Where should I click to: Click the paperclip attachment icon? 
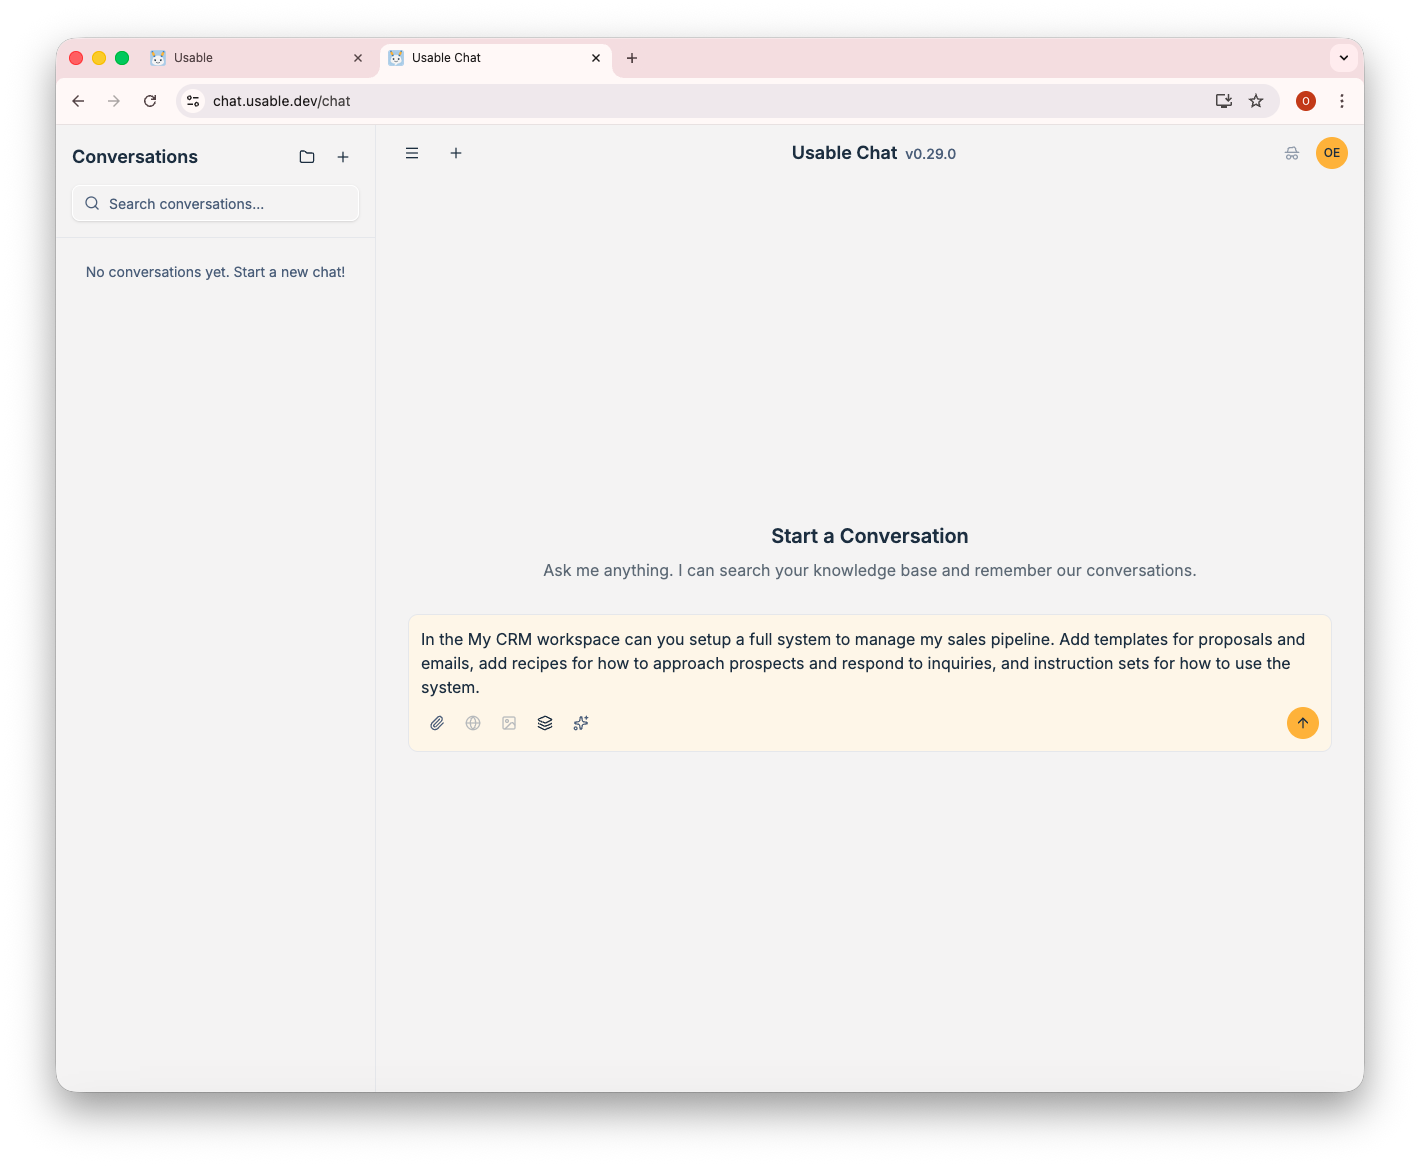pyautogui.click(x=437, y=723)
